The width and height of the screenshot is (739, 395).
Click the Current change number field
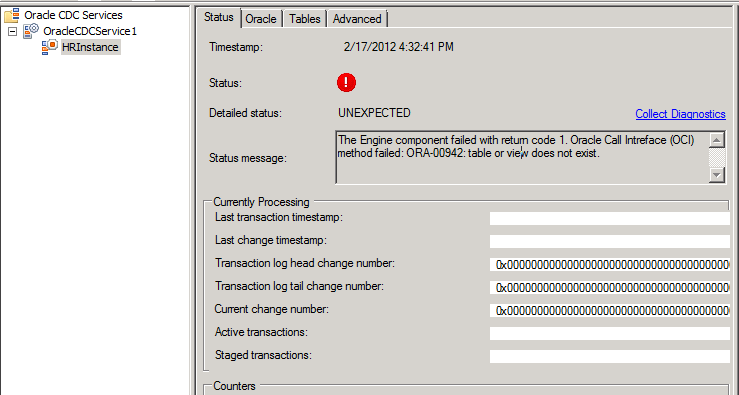pos(609,310)
